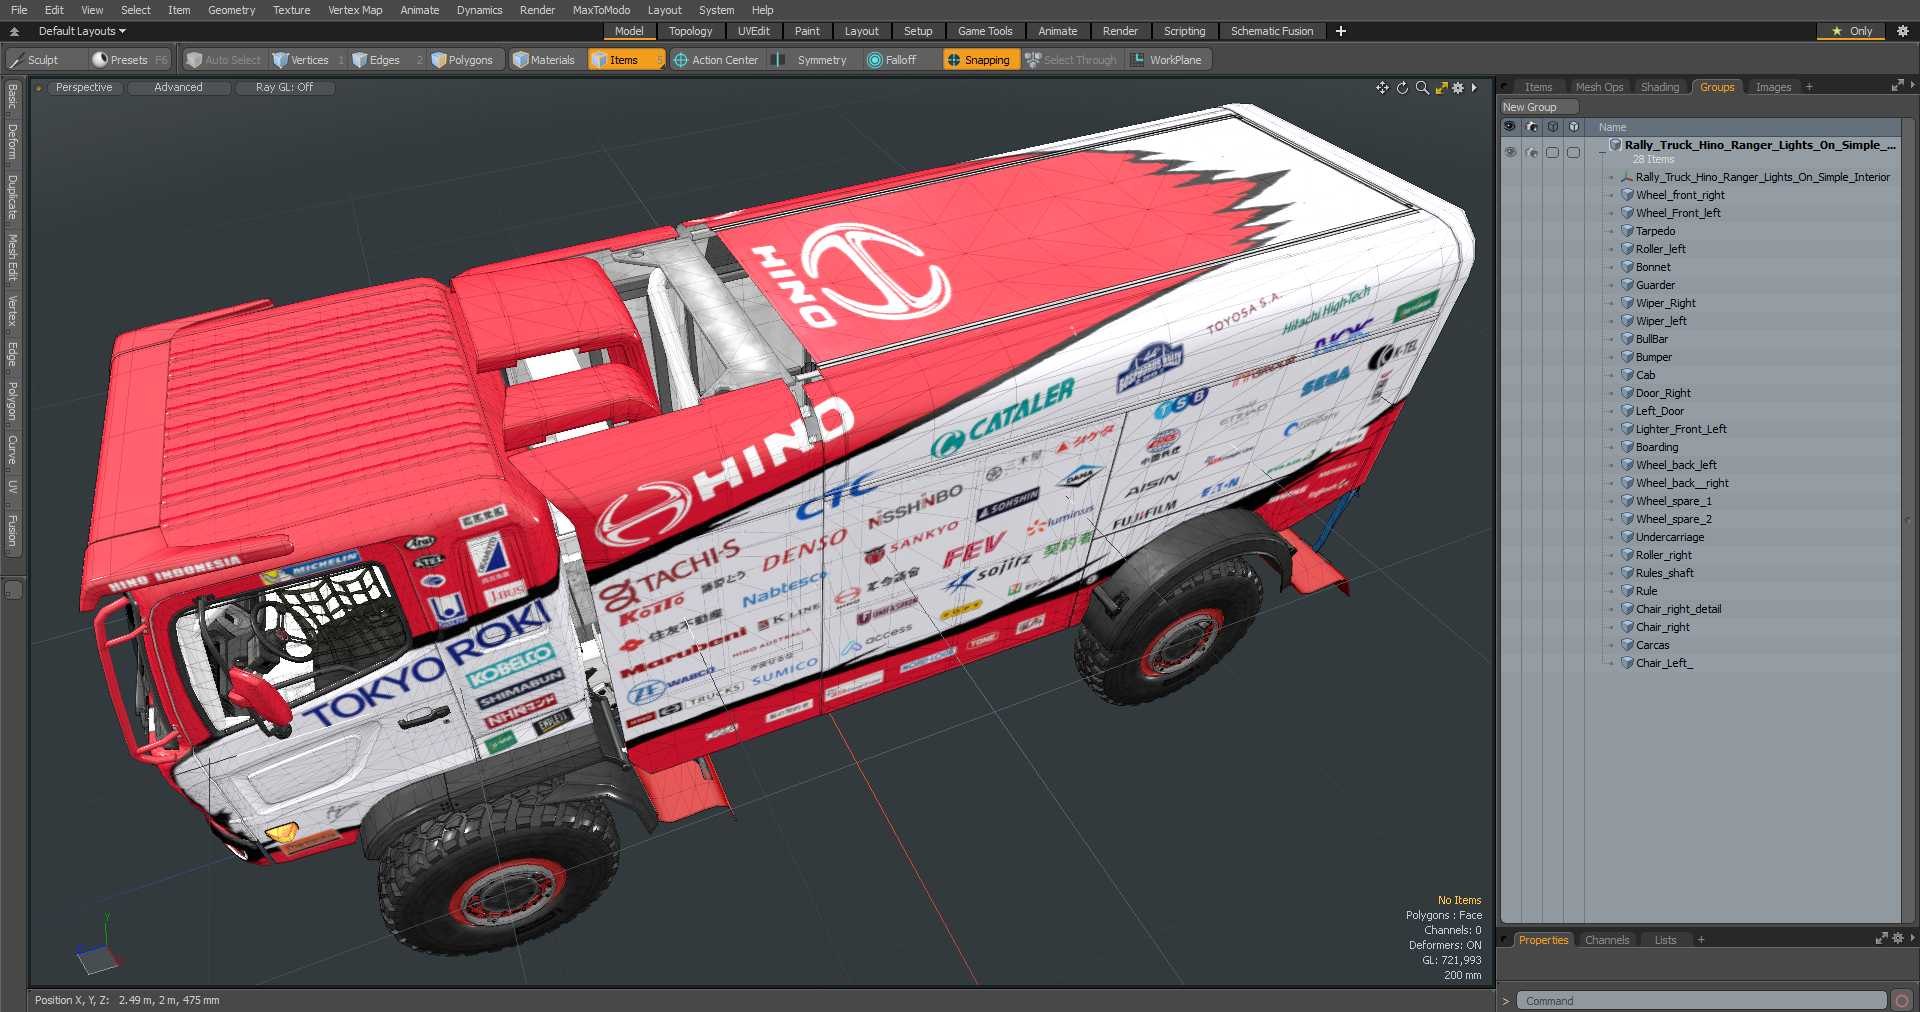Click the viewport rotate icon
This screenshot has width=1920, height=1012.
point(1402,88)
